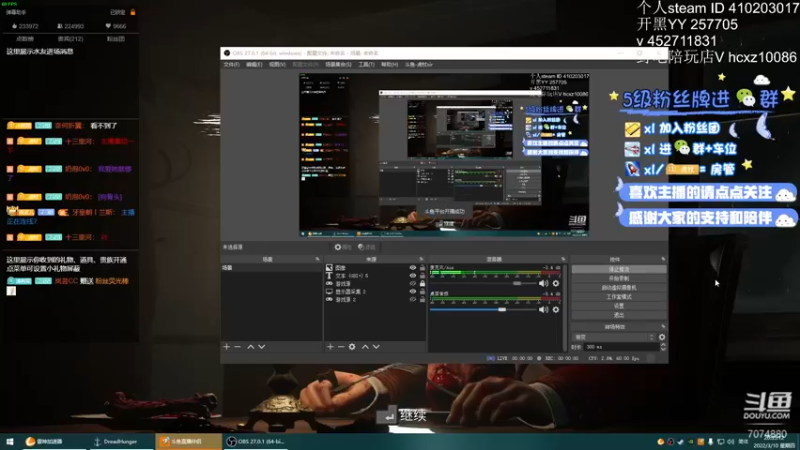Mute the 麦克风/Aux speaker icon
The width and height of the screenshot is (800, 450).
(x=544, y=283)
